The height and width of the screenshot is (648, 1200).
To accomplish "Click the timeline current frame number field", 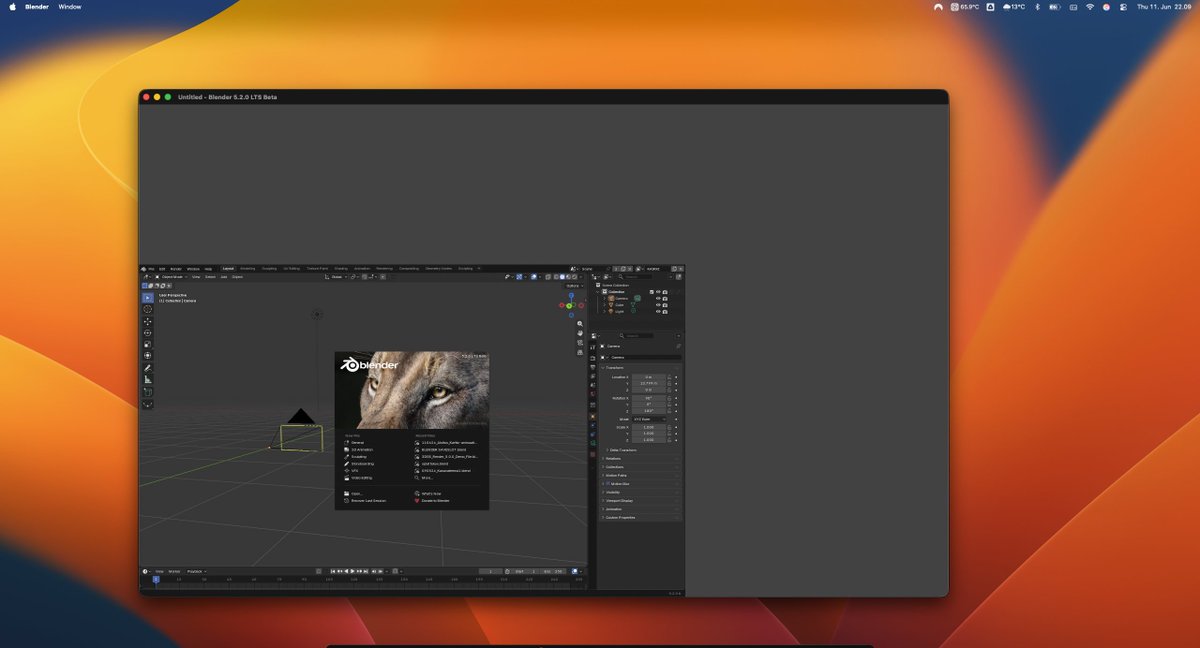I will 491,571.
